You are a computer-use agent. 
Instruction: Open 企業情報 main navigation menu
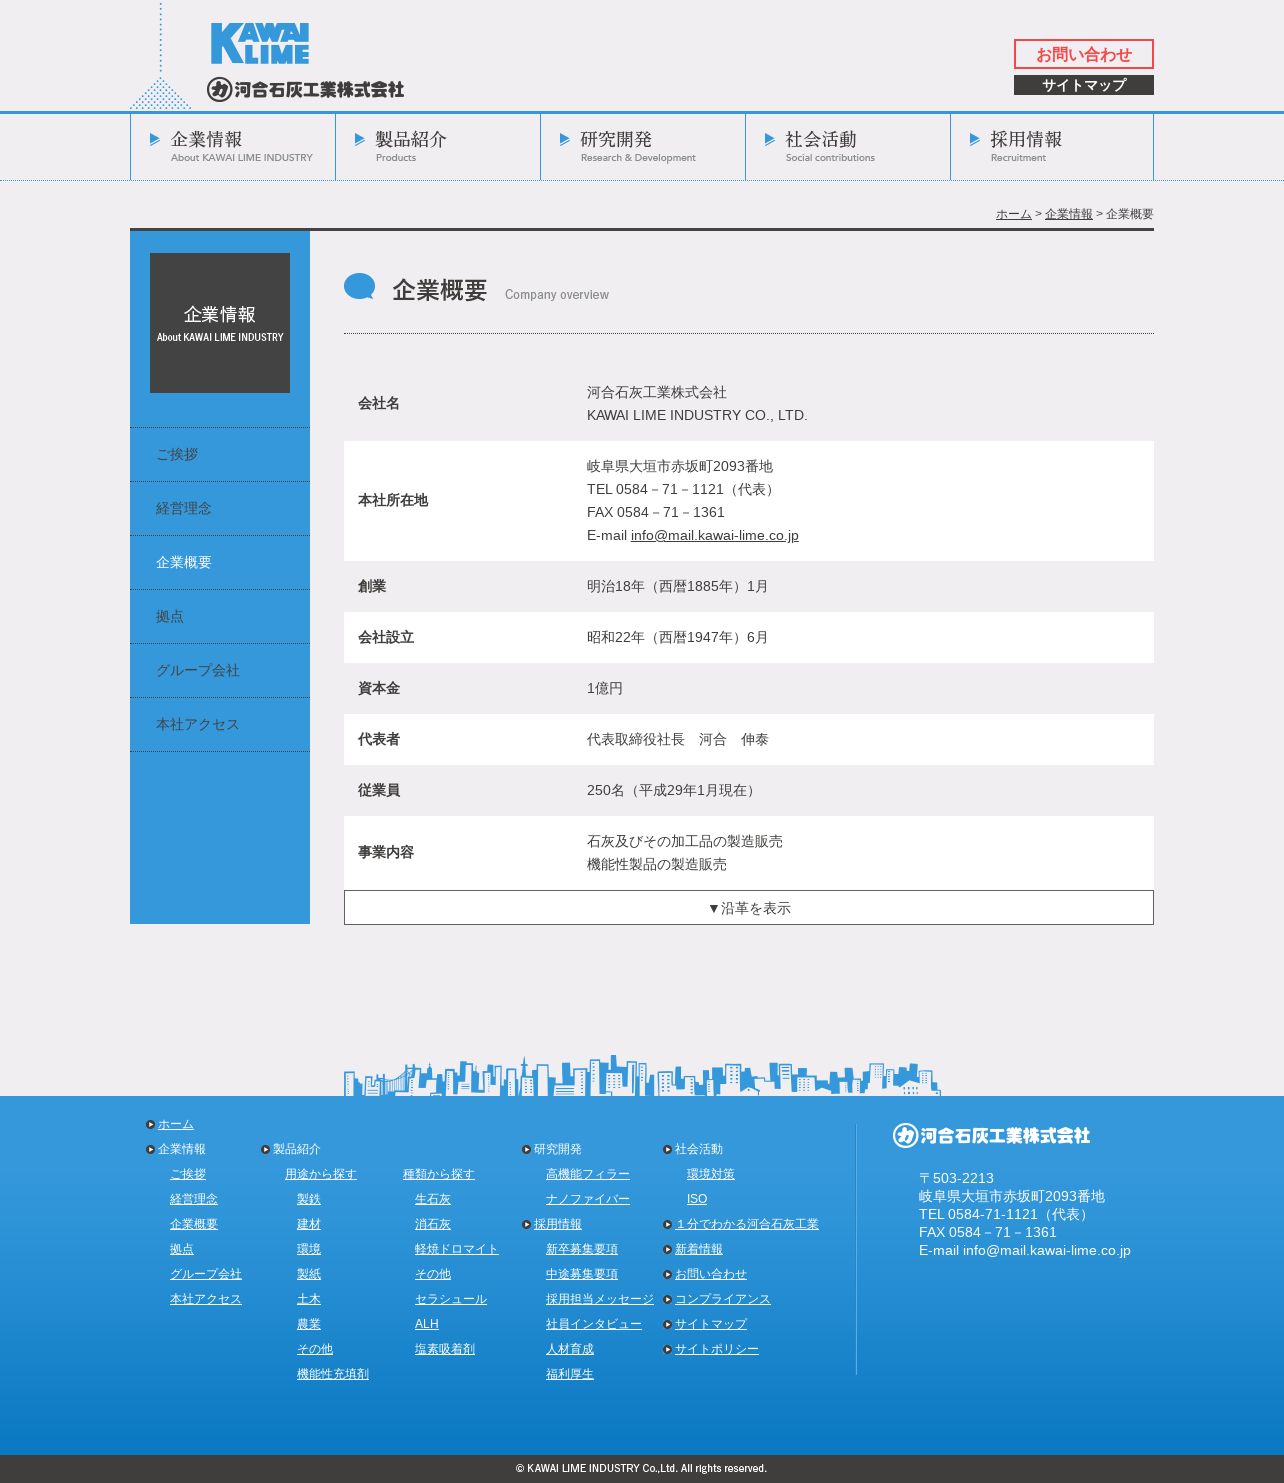233,146
